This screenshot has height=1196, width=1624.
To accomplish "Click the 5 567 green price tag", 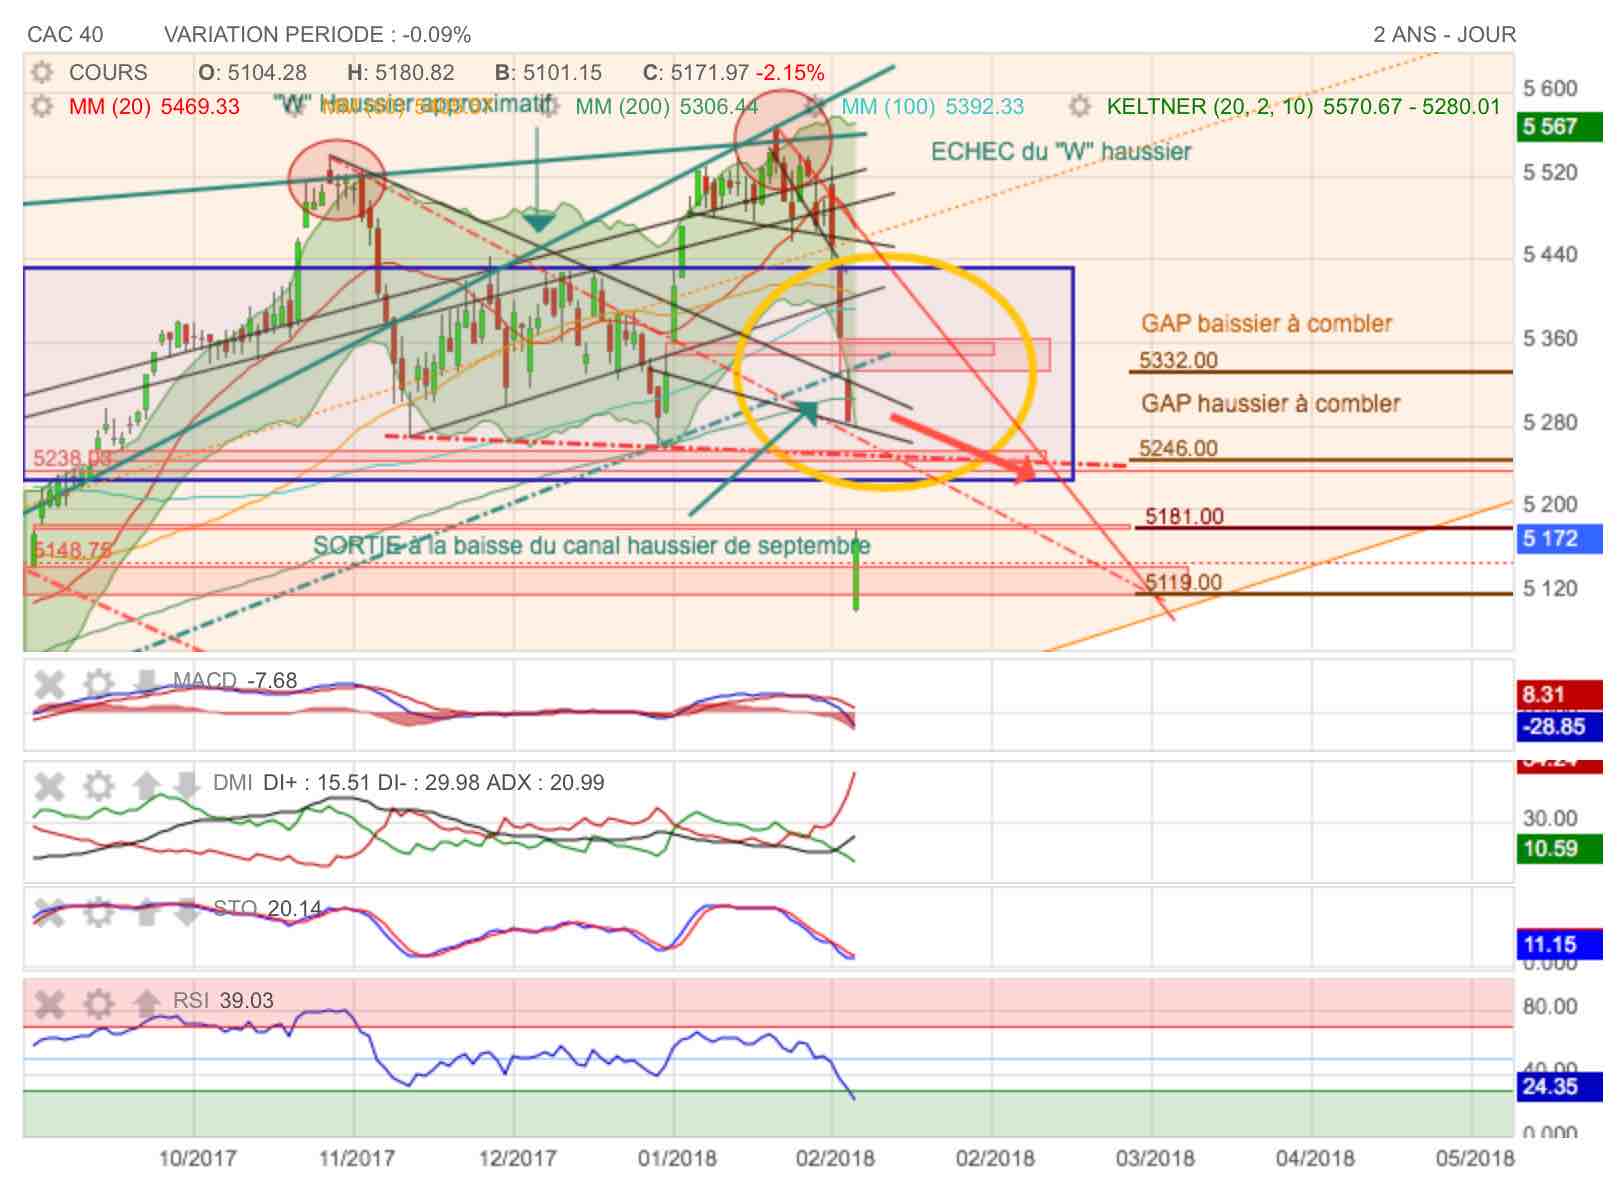I will pos(1559,127).
